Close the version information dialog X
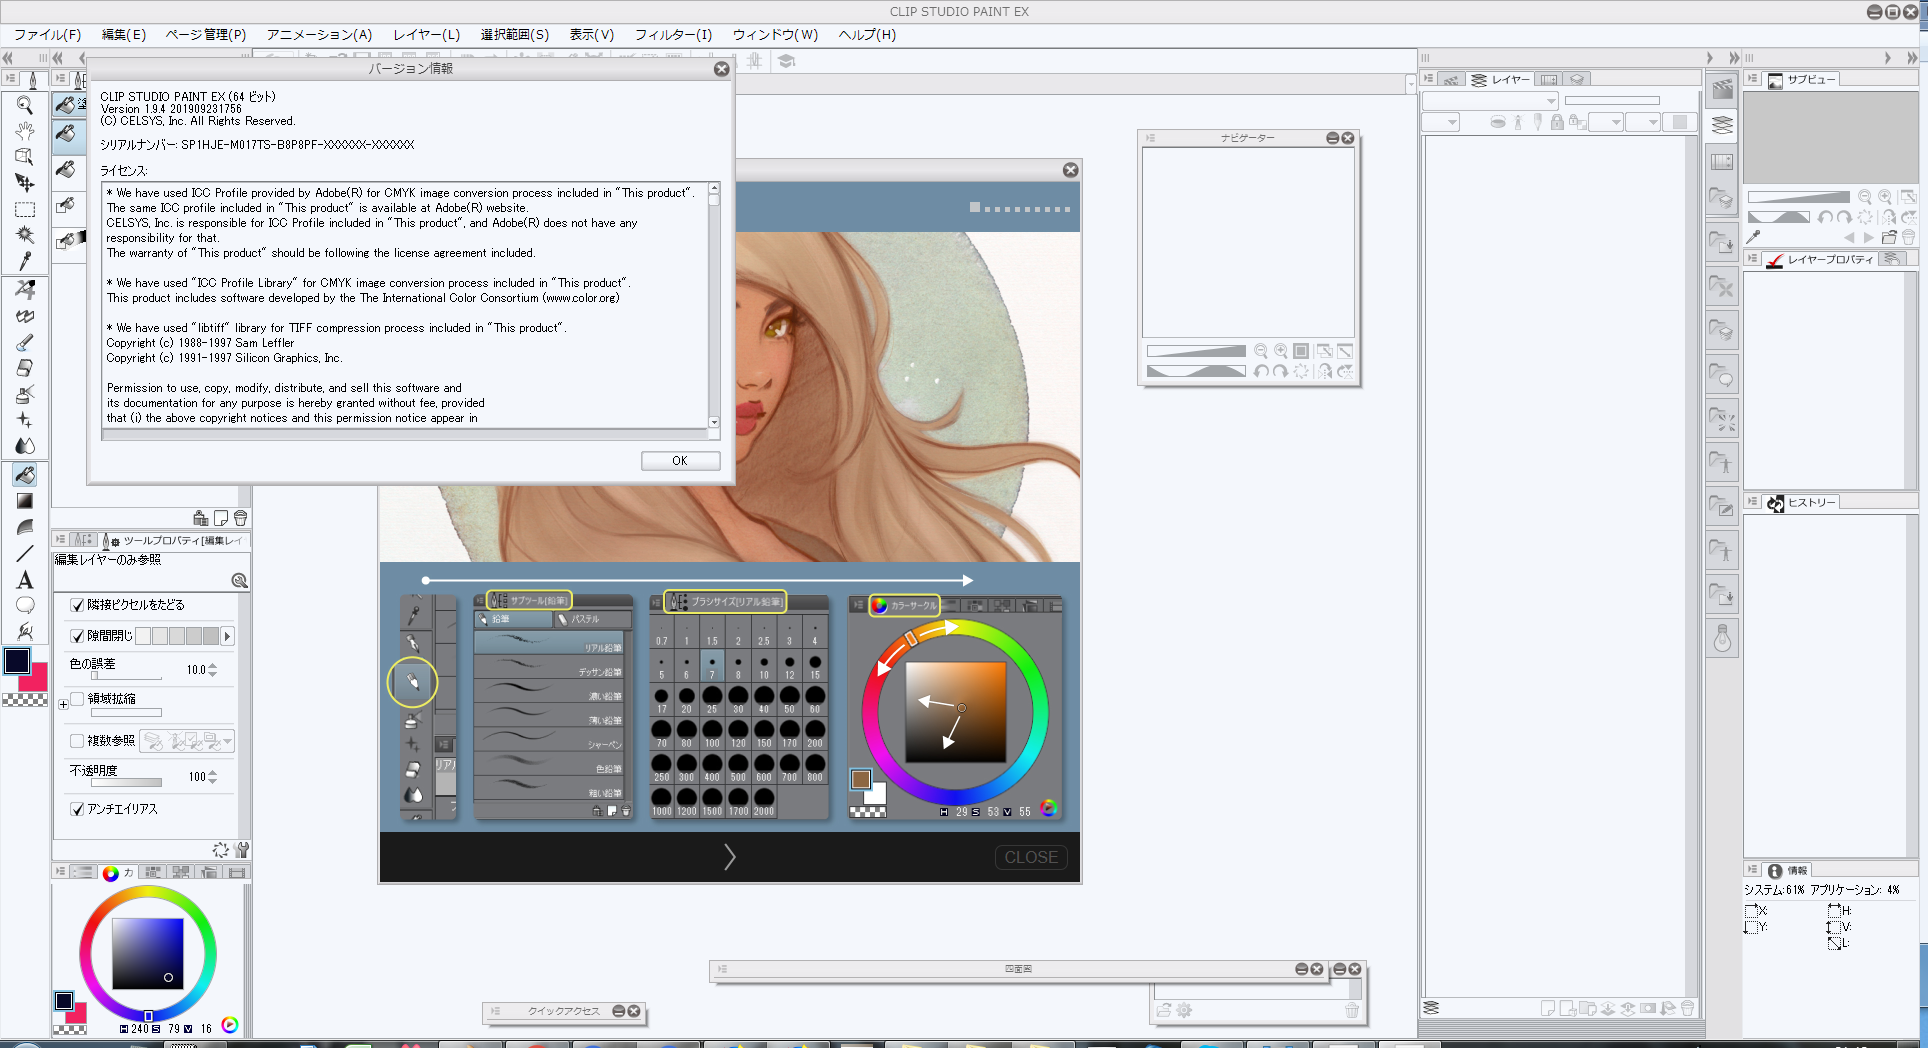1928x1048 pixels. coord(721,69)
